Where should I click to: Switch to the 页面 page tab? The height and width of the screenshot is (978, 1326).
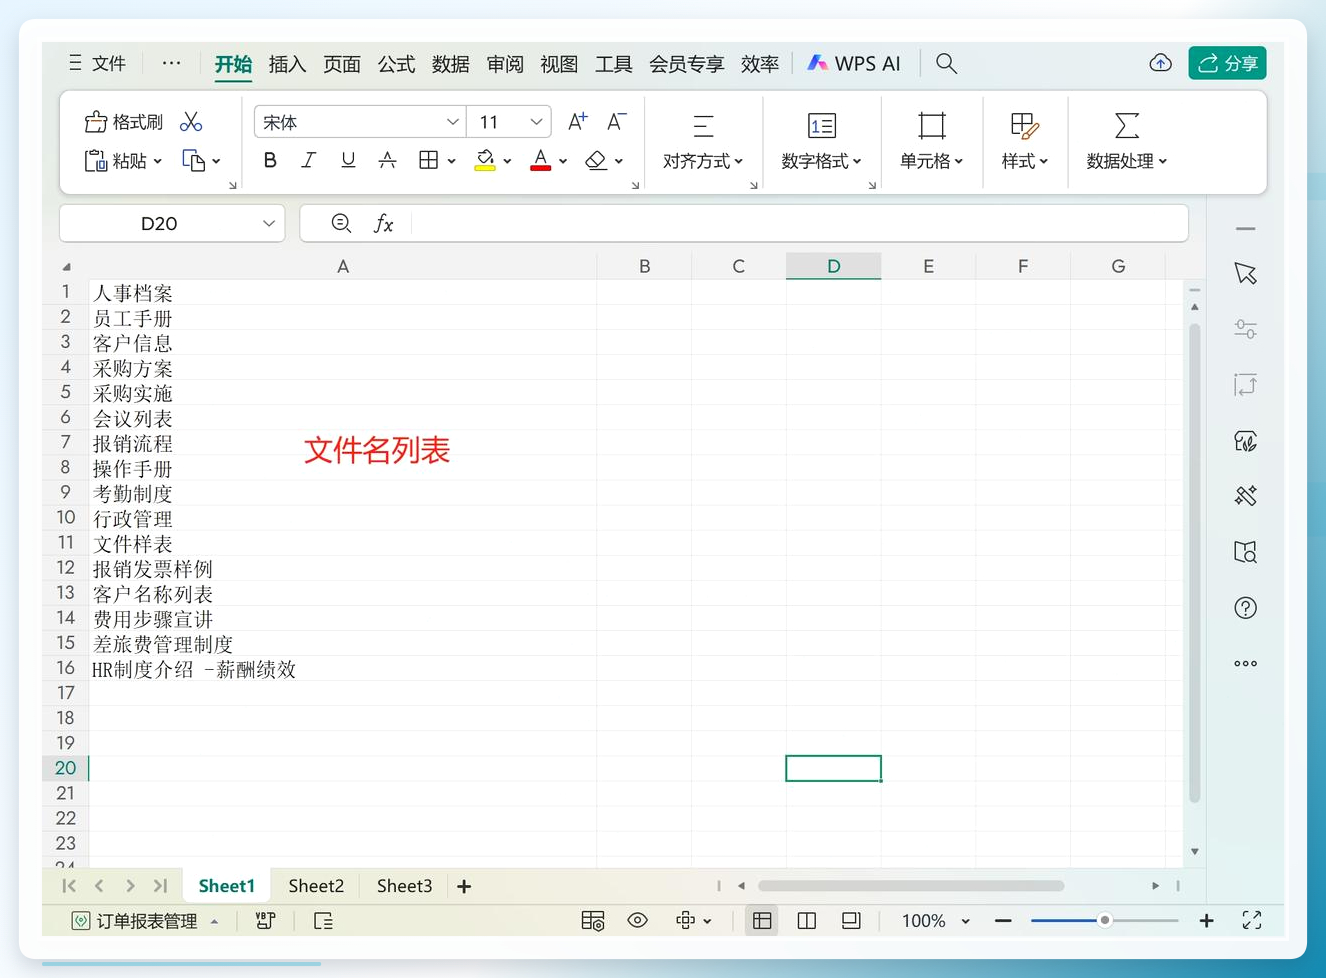[x=342, y=64]
